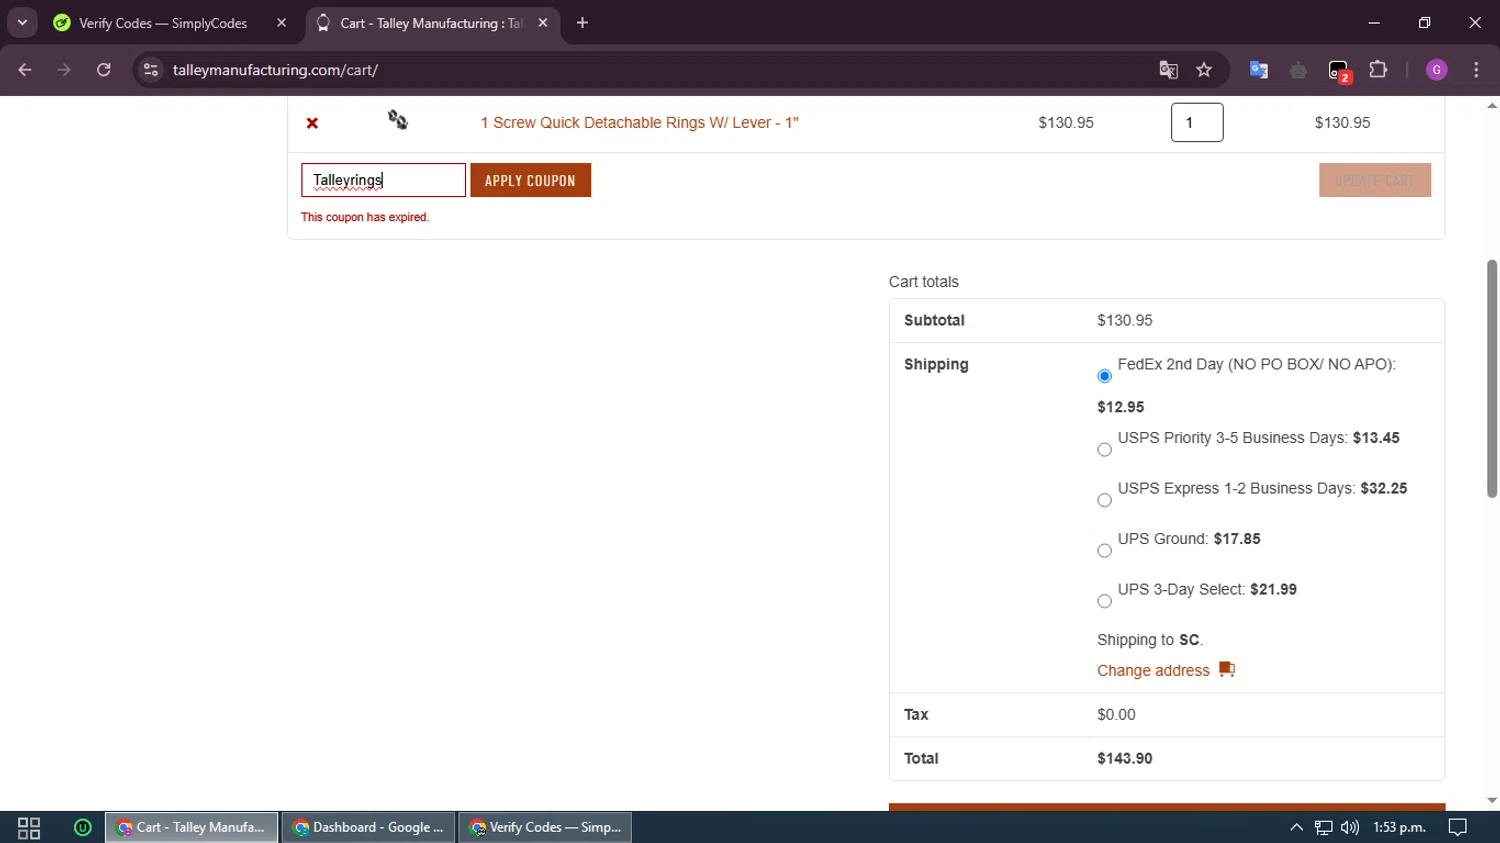Image resolution: width=1500 pixels, height=843 pixels.
Task: Translate this page using the address bar icon
Action: [1168, 70]
